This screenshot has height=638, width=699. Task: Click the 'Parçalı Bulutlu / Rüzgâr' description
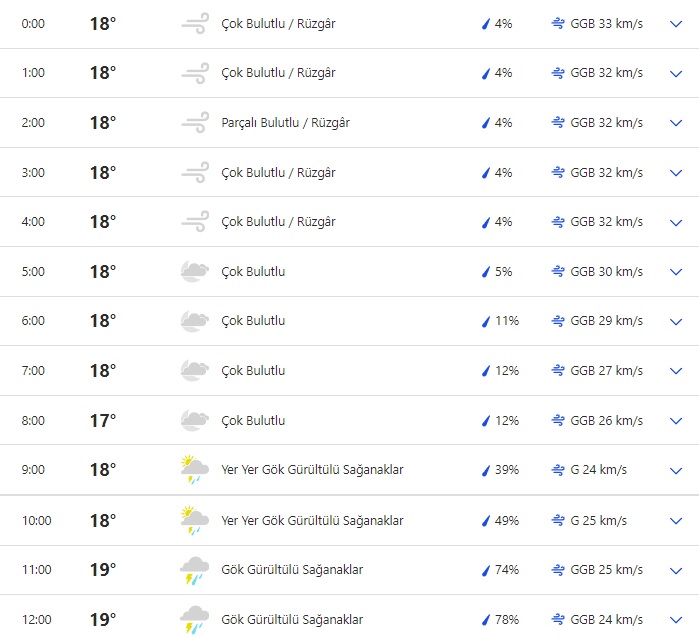click(x=285, y=123)
